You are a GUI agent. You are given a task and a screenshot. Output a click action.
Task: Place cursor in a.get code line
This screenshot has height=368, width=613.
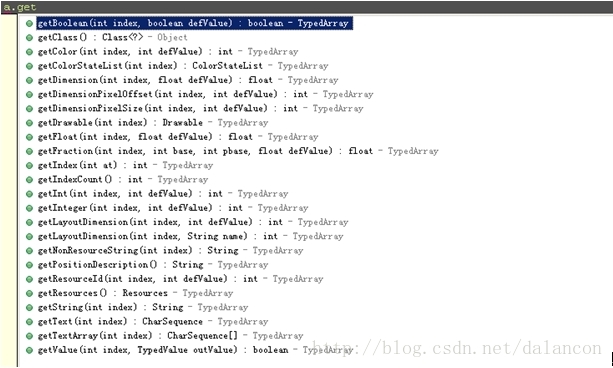(x=306, y=7)
